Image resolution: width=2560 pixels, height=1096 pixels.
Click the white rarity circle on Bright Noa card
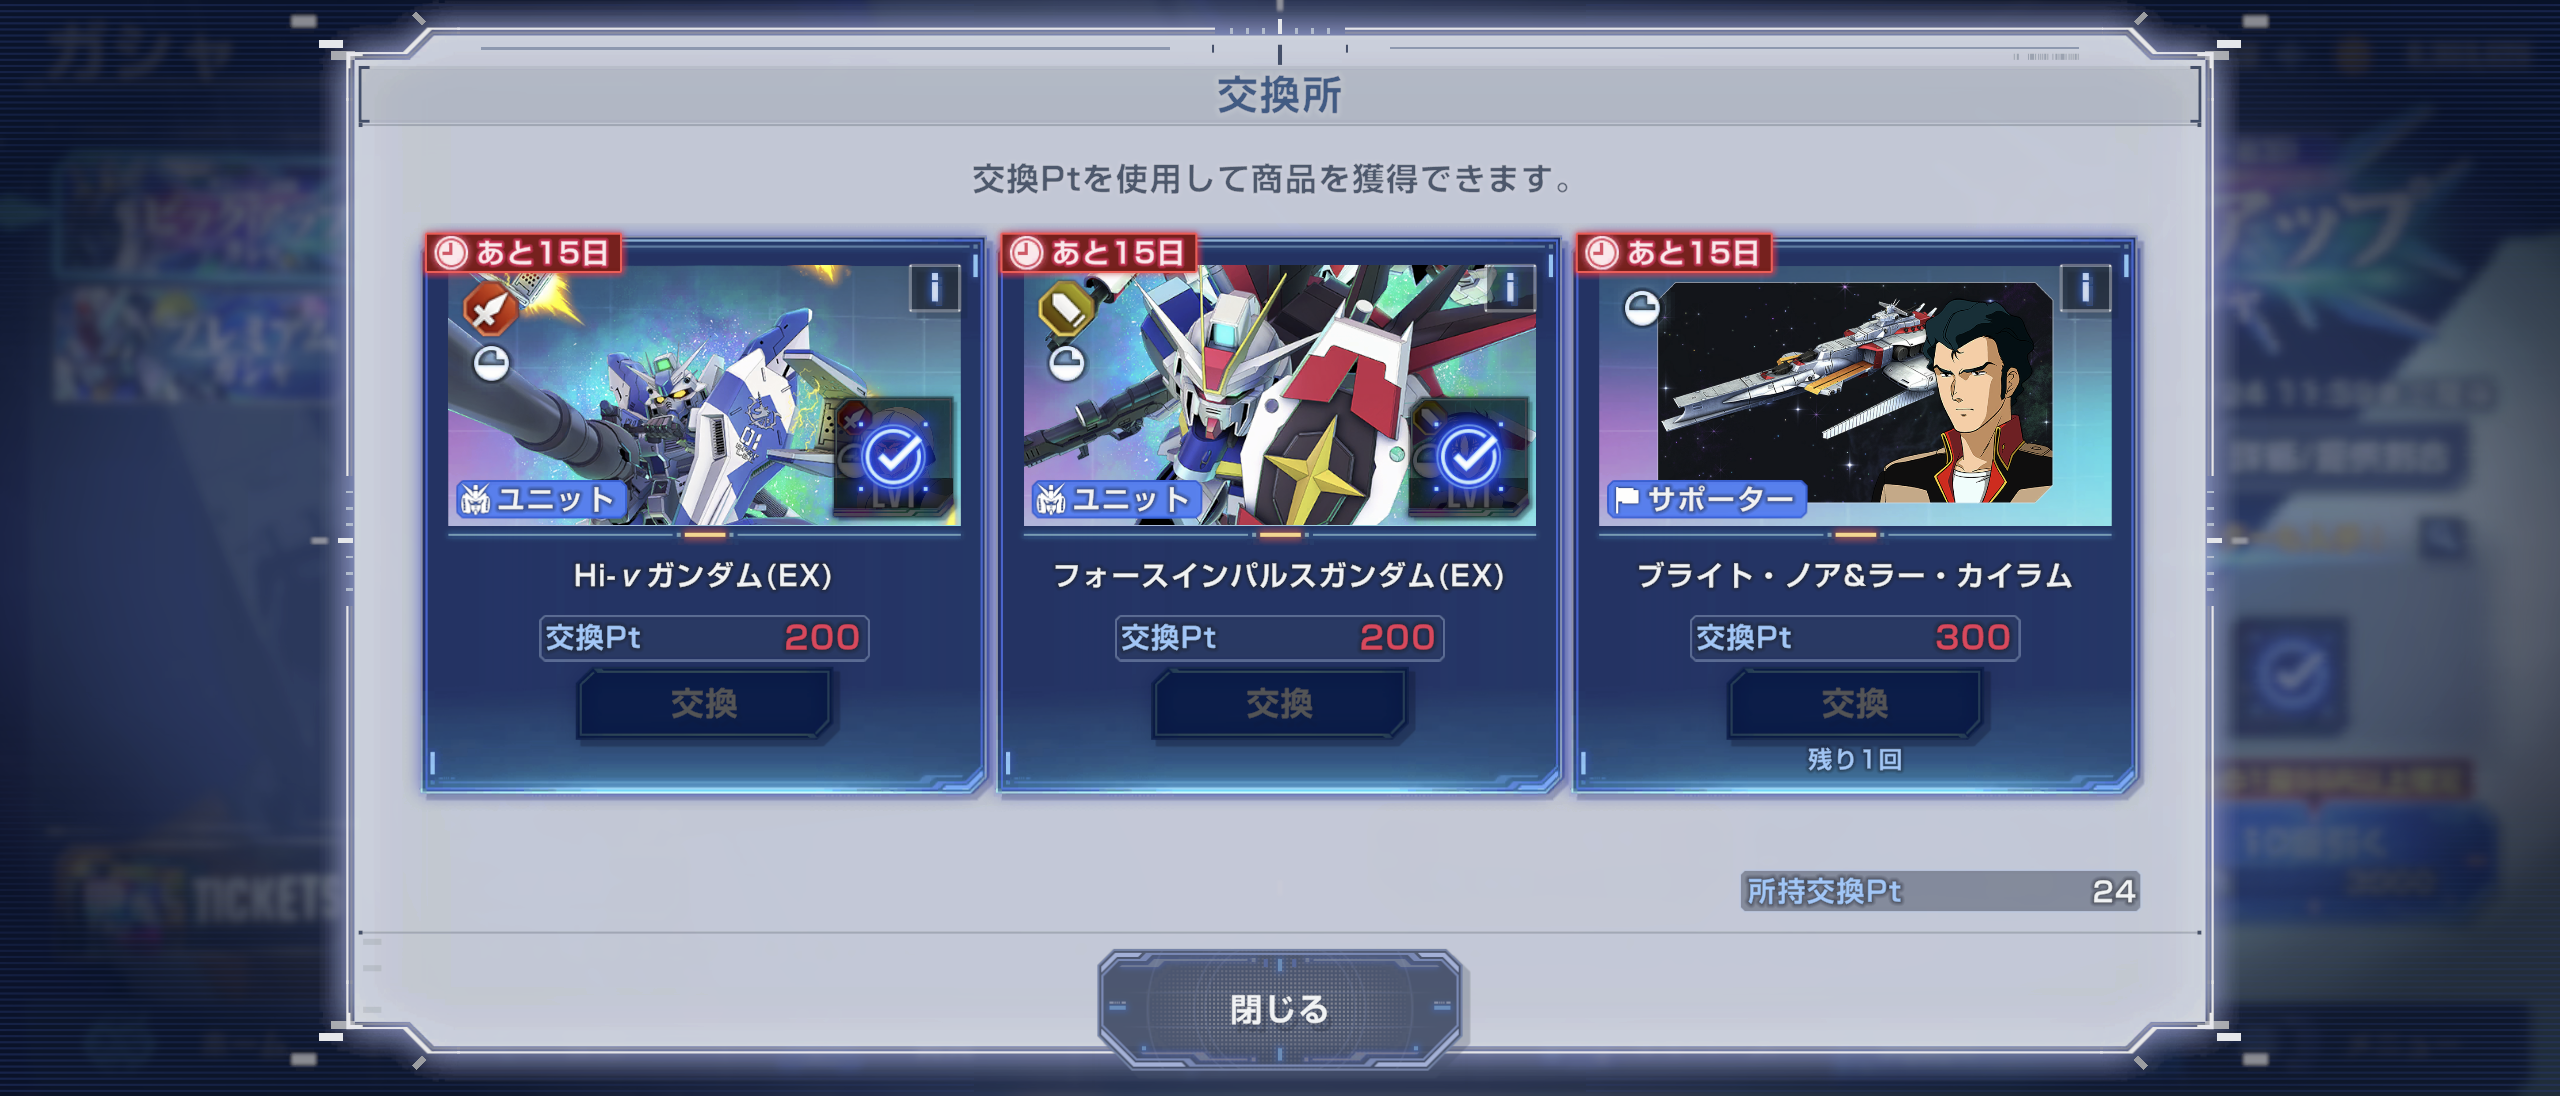(1641, 308)
